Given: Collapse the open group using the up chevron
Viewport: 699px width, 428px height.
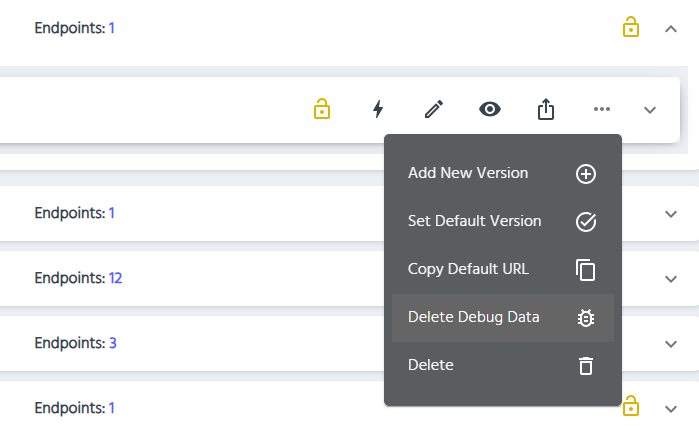Looking at the screenshot, I should coord(671,29).
